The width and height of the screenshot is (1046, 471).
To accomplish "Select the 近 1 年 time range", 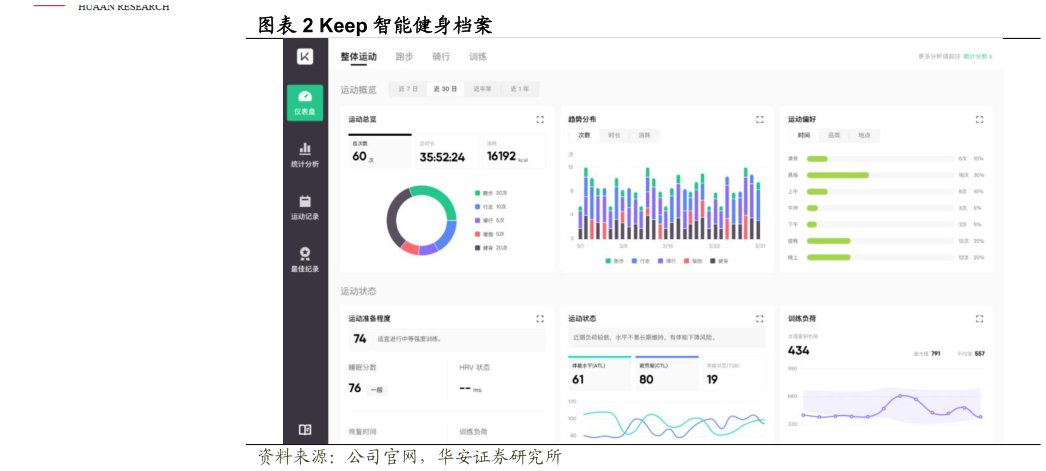I will (x=520, y=89).
